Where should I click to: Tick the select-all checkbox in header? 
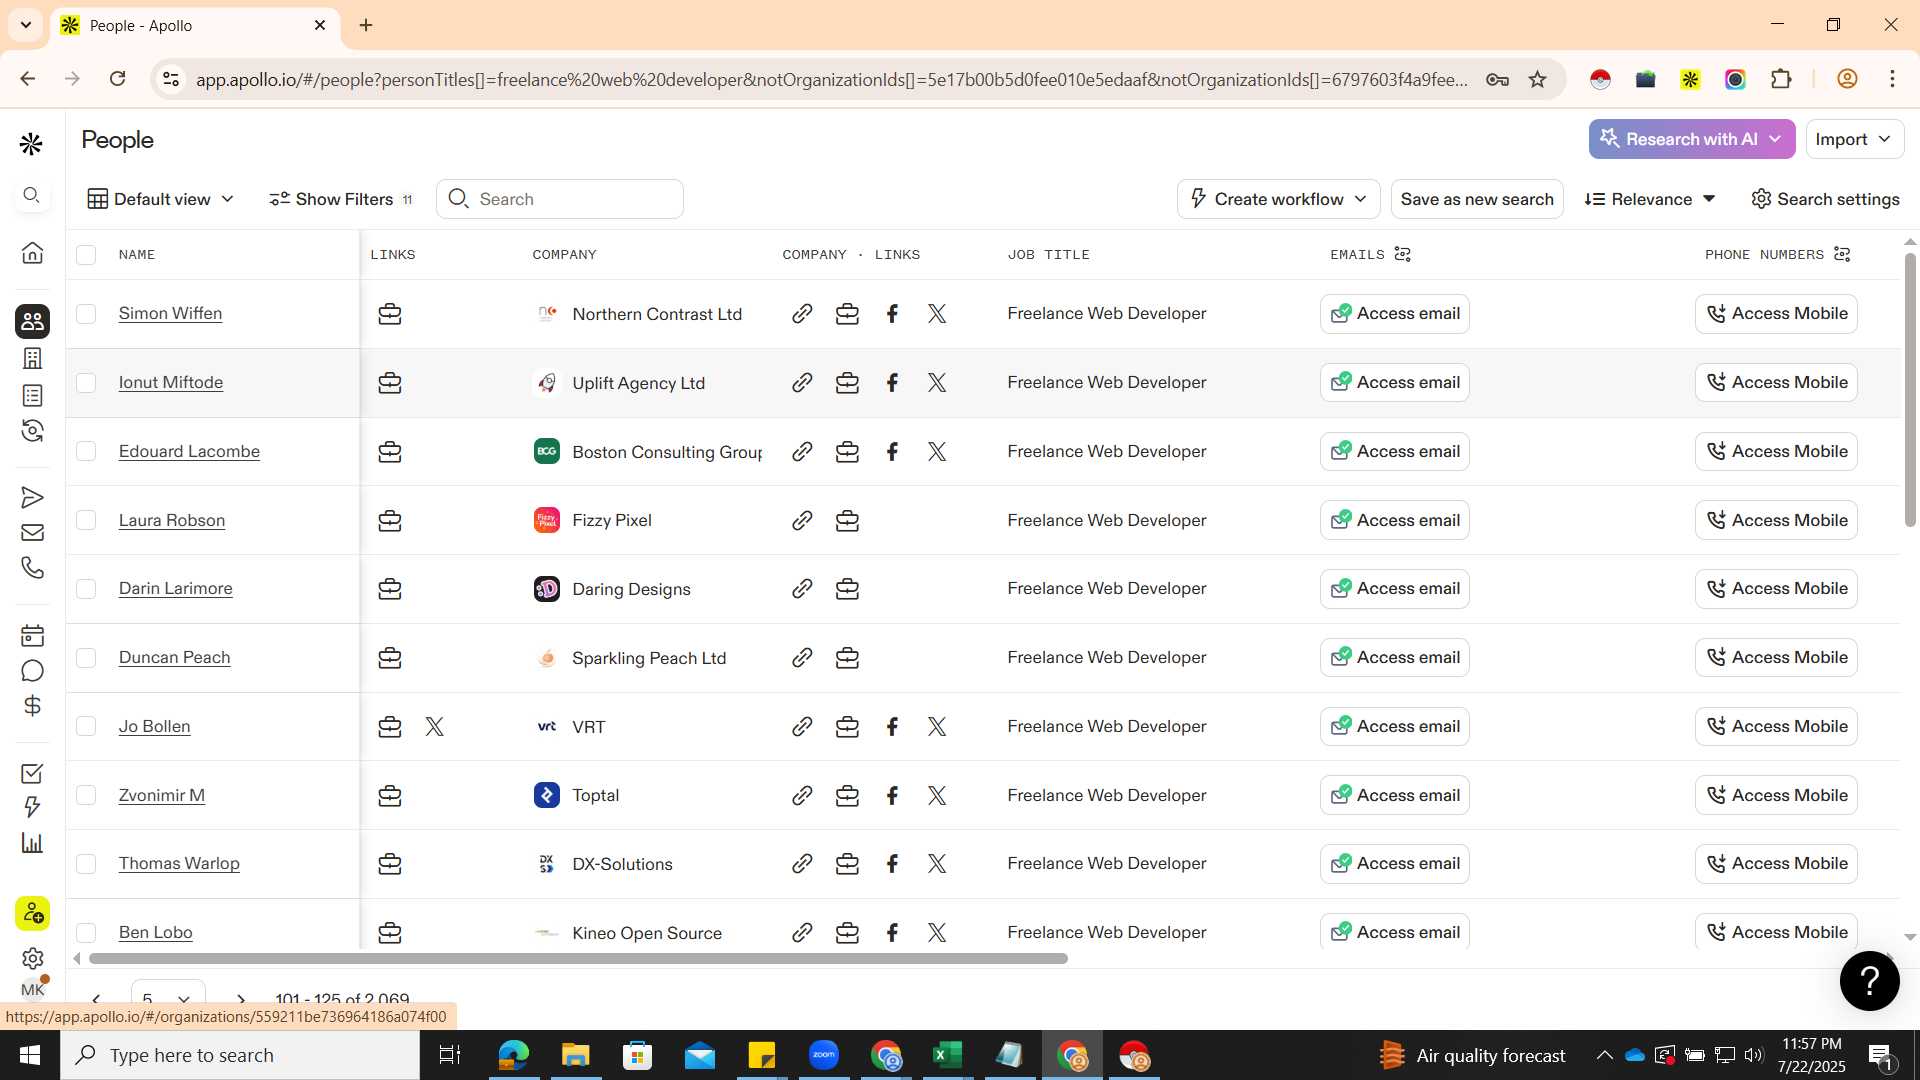tap(86, 255)
